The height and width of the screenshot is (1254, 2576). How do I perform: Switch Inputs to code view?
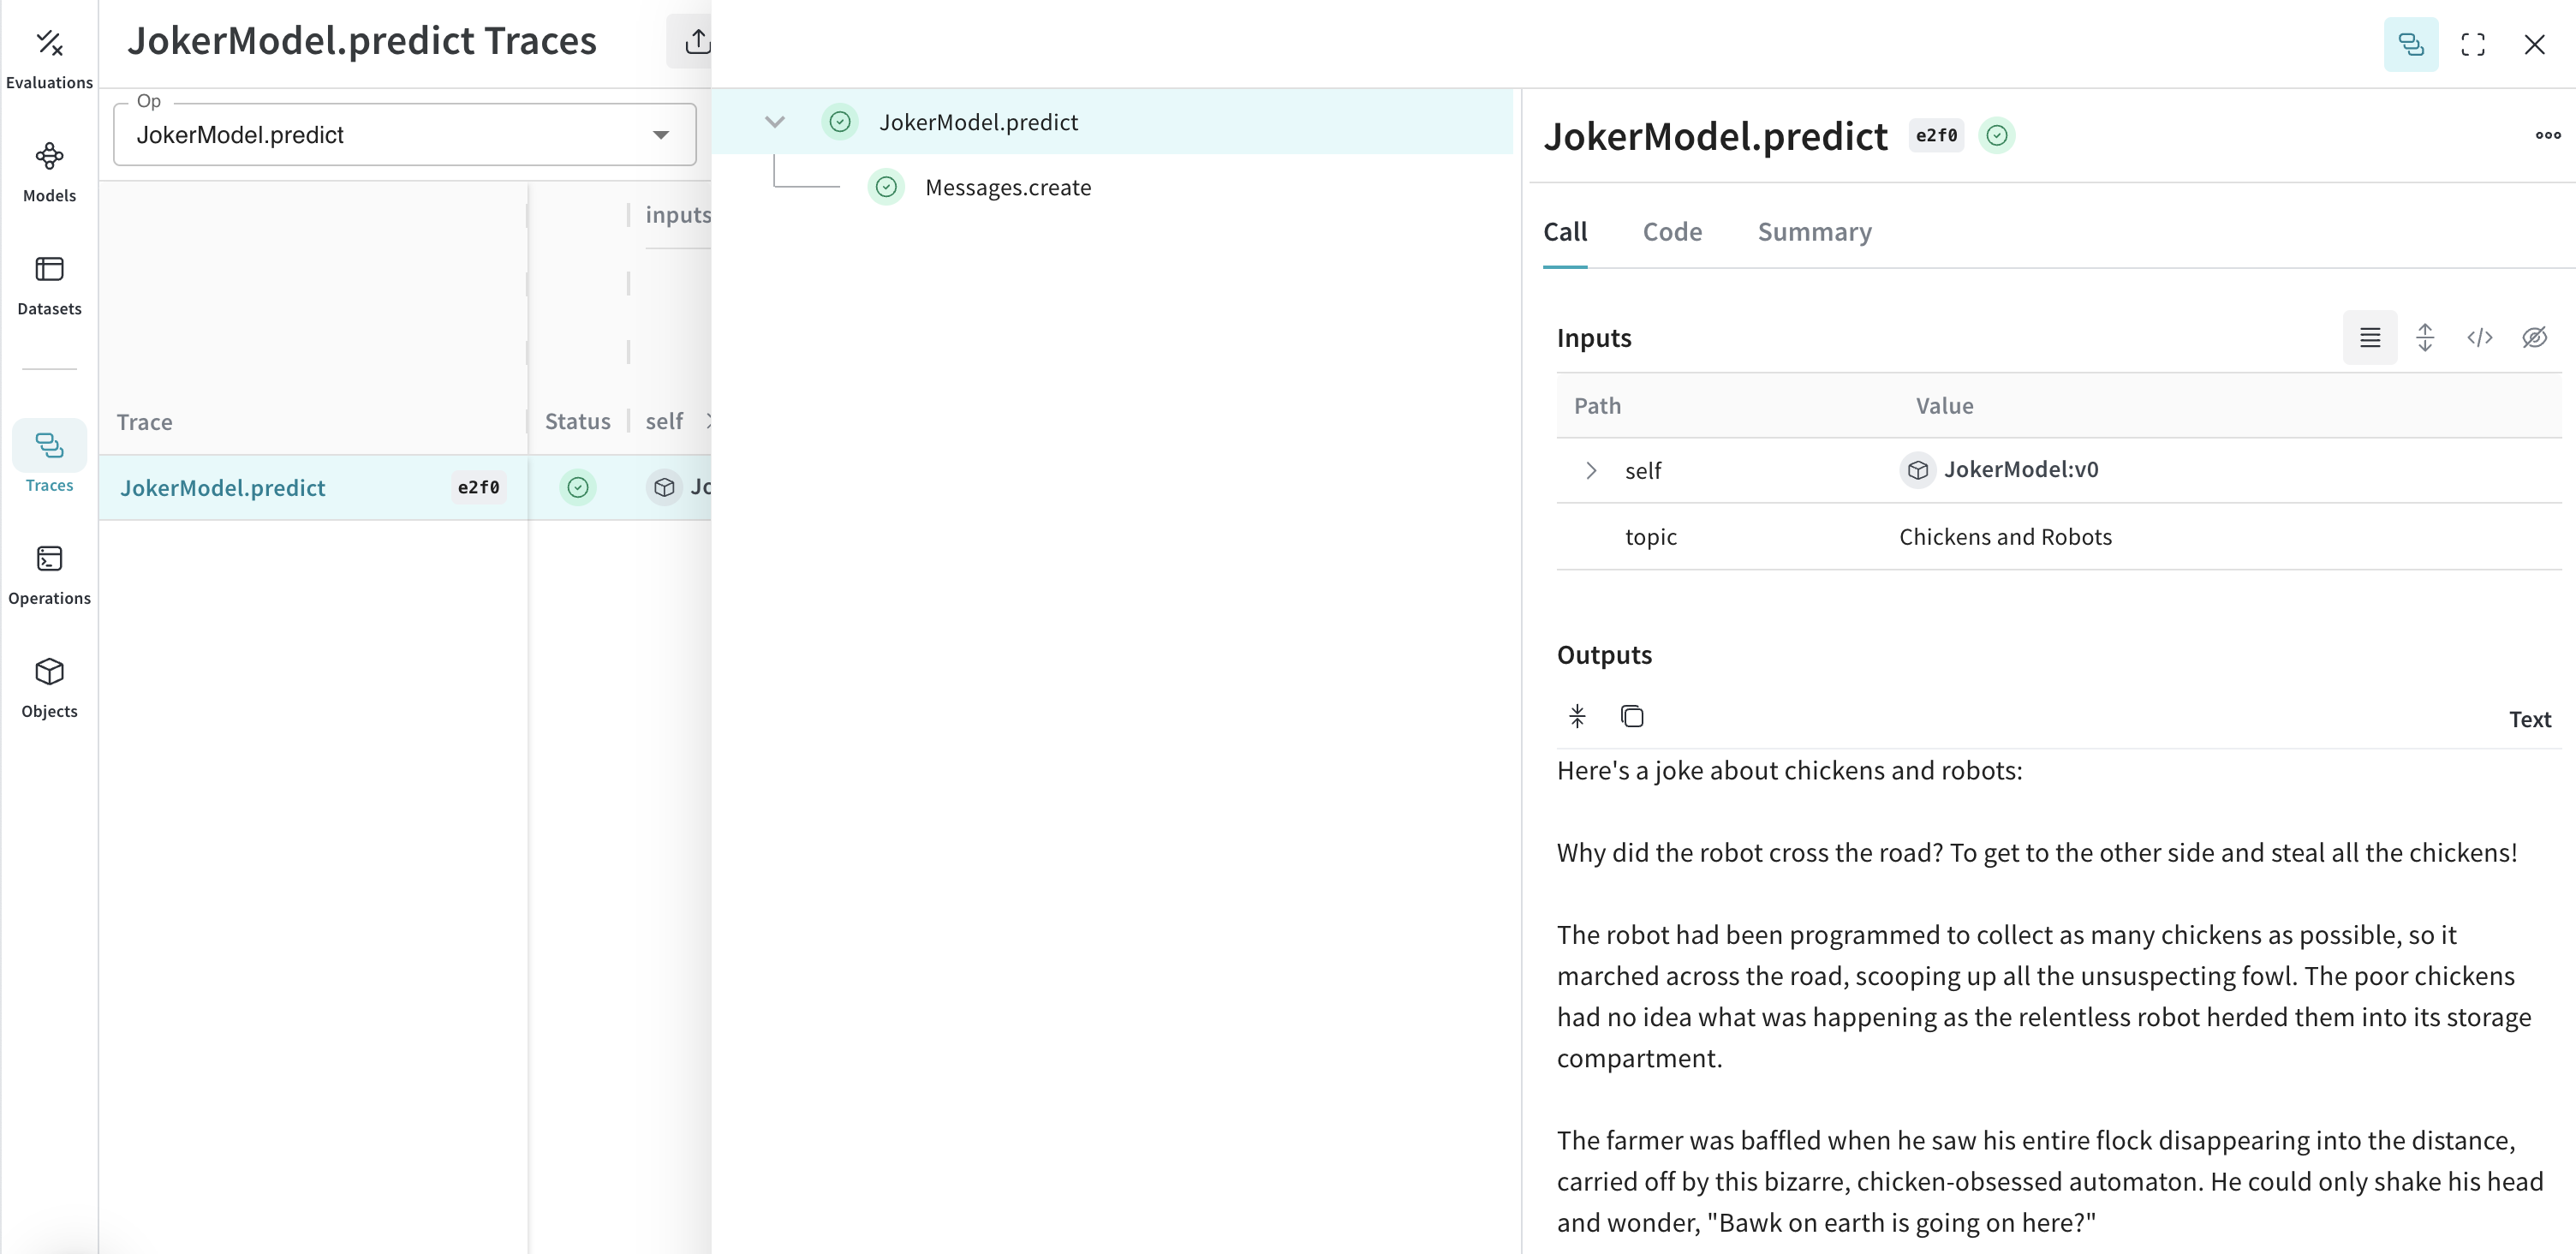[2479, 338]
